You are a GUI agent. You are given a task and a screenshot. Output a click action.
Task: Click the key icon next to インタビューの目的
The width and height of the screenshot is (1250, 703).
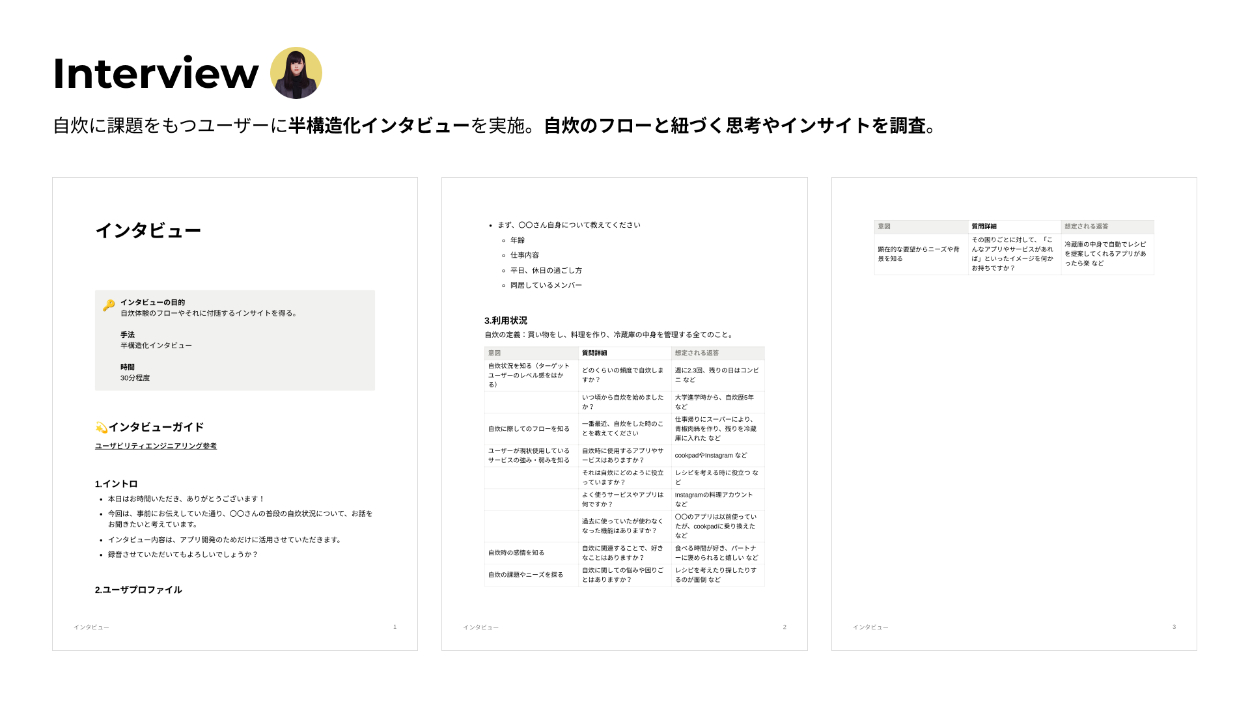click(x=108, y=305)
